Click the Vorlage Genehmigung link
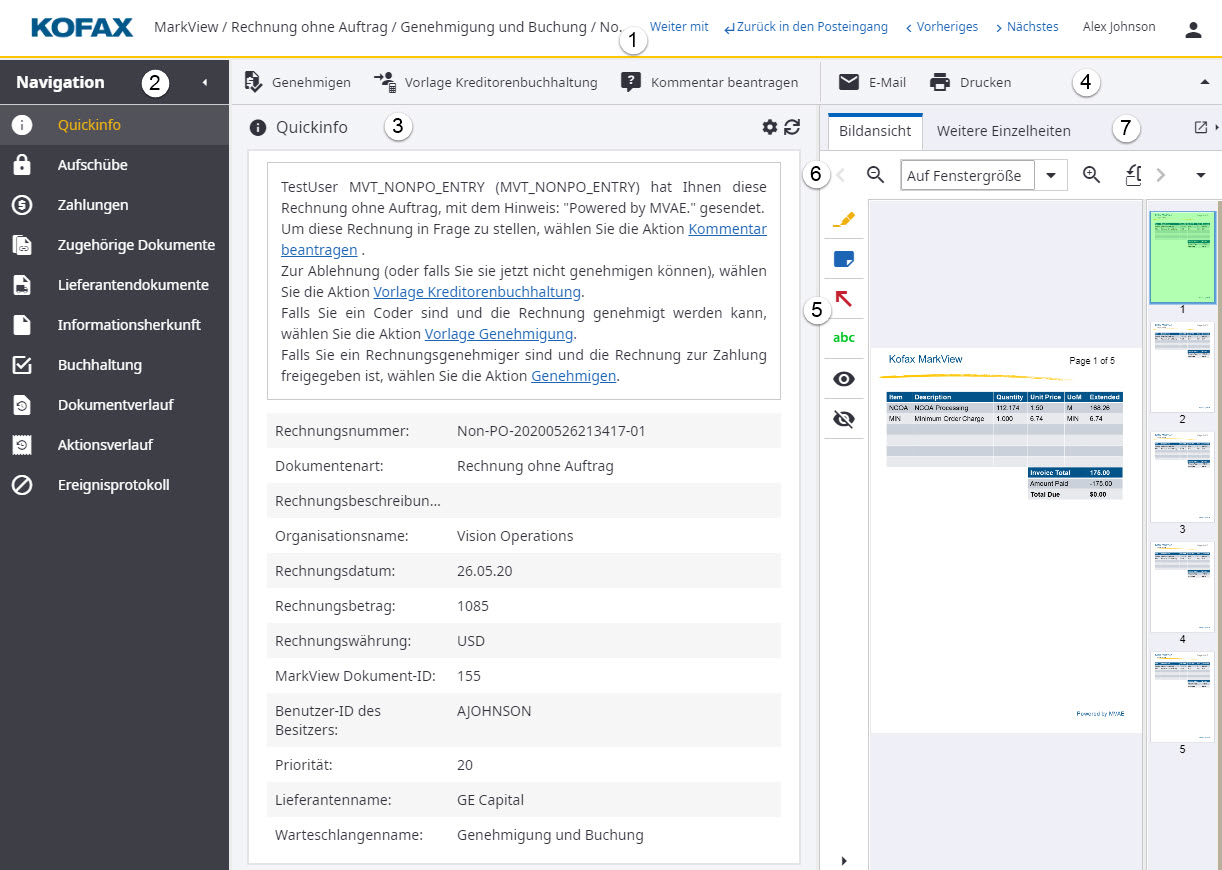 pos(498,334)
